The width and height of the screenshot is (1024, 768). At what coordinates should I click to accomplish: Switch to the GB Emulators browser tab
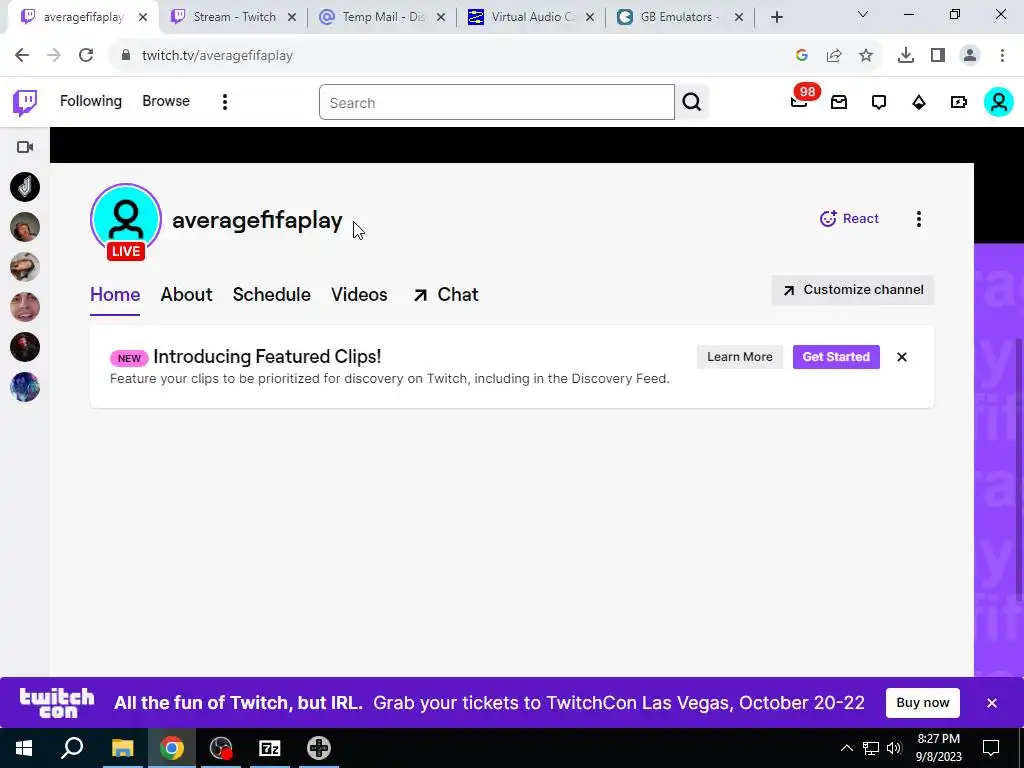pos(679,17)
